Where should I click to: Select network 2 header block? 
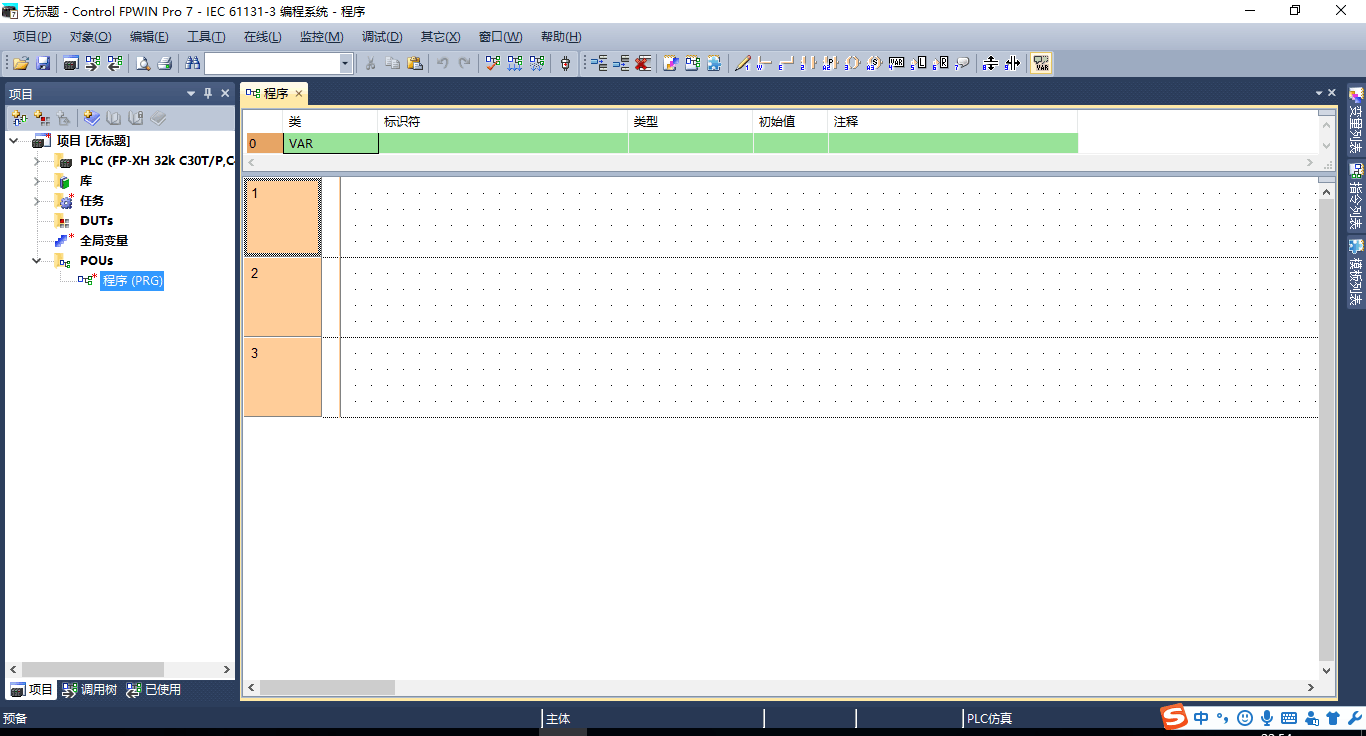point(282,297)
